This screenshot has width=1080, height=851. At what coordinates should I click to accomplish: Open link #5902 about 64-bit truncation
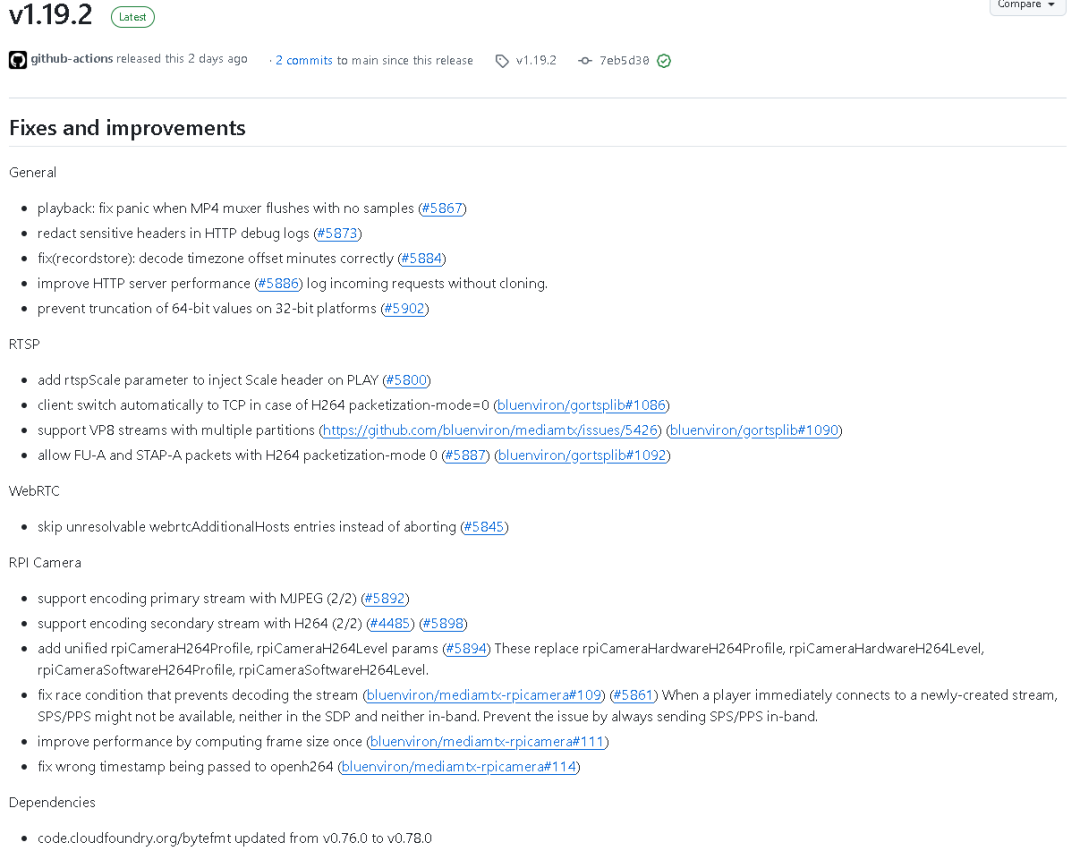coord(404,308)
